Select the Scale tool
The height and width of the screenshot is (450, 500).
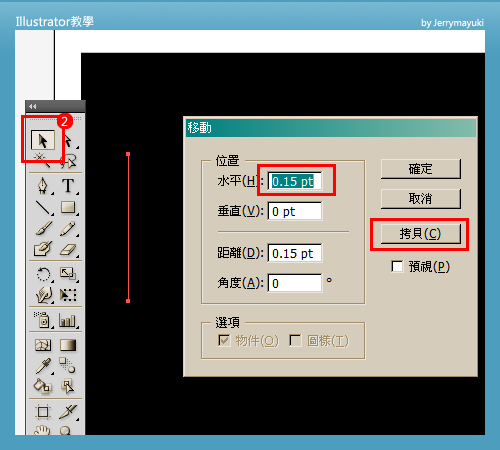click(68, 274)
